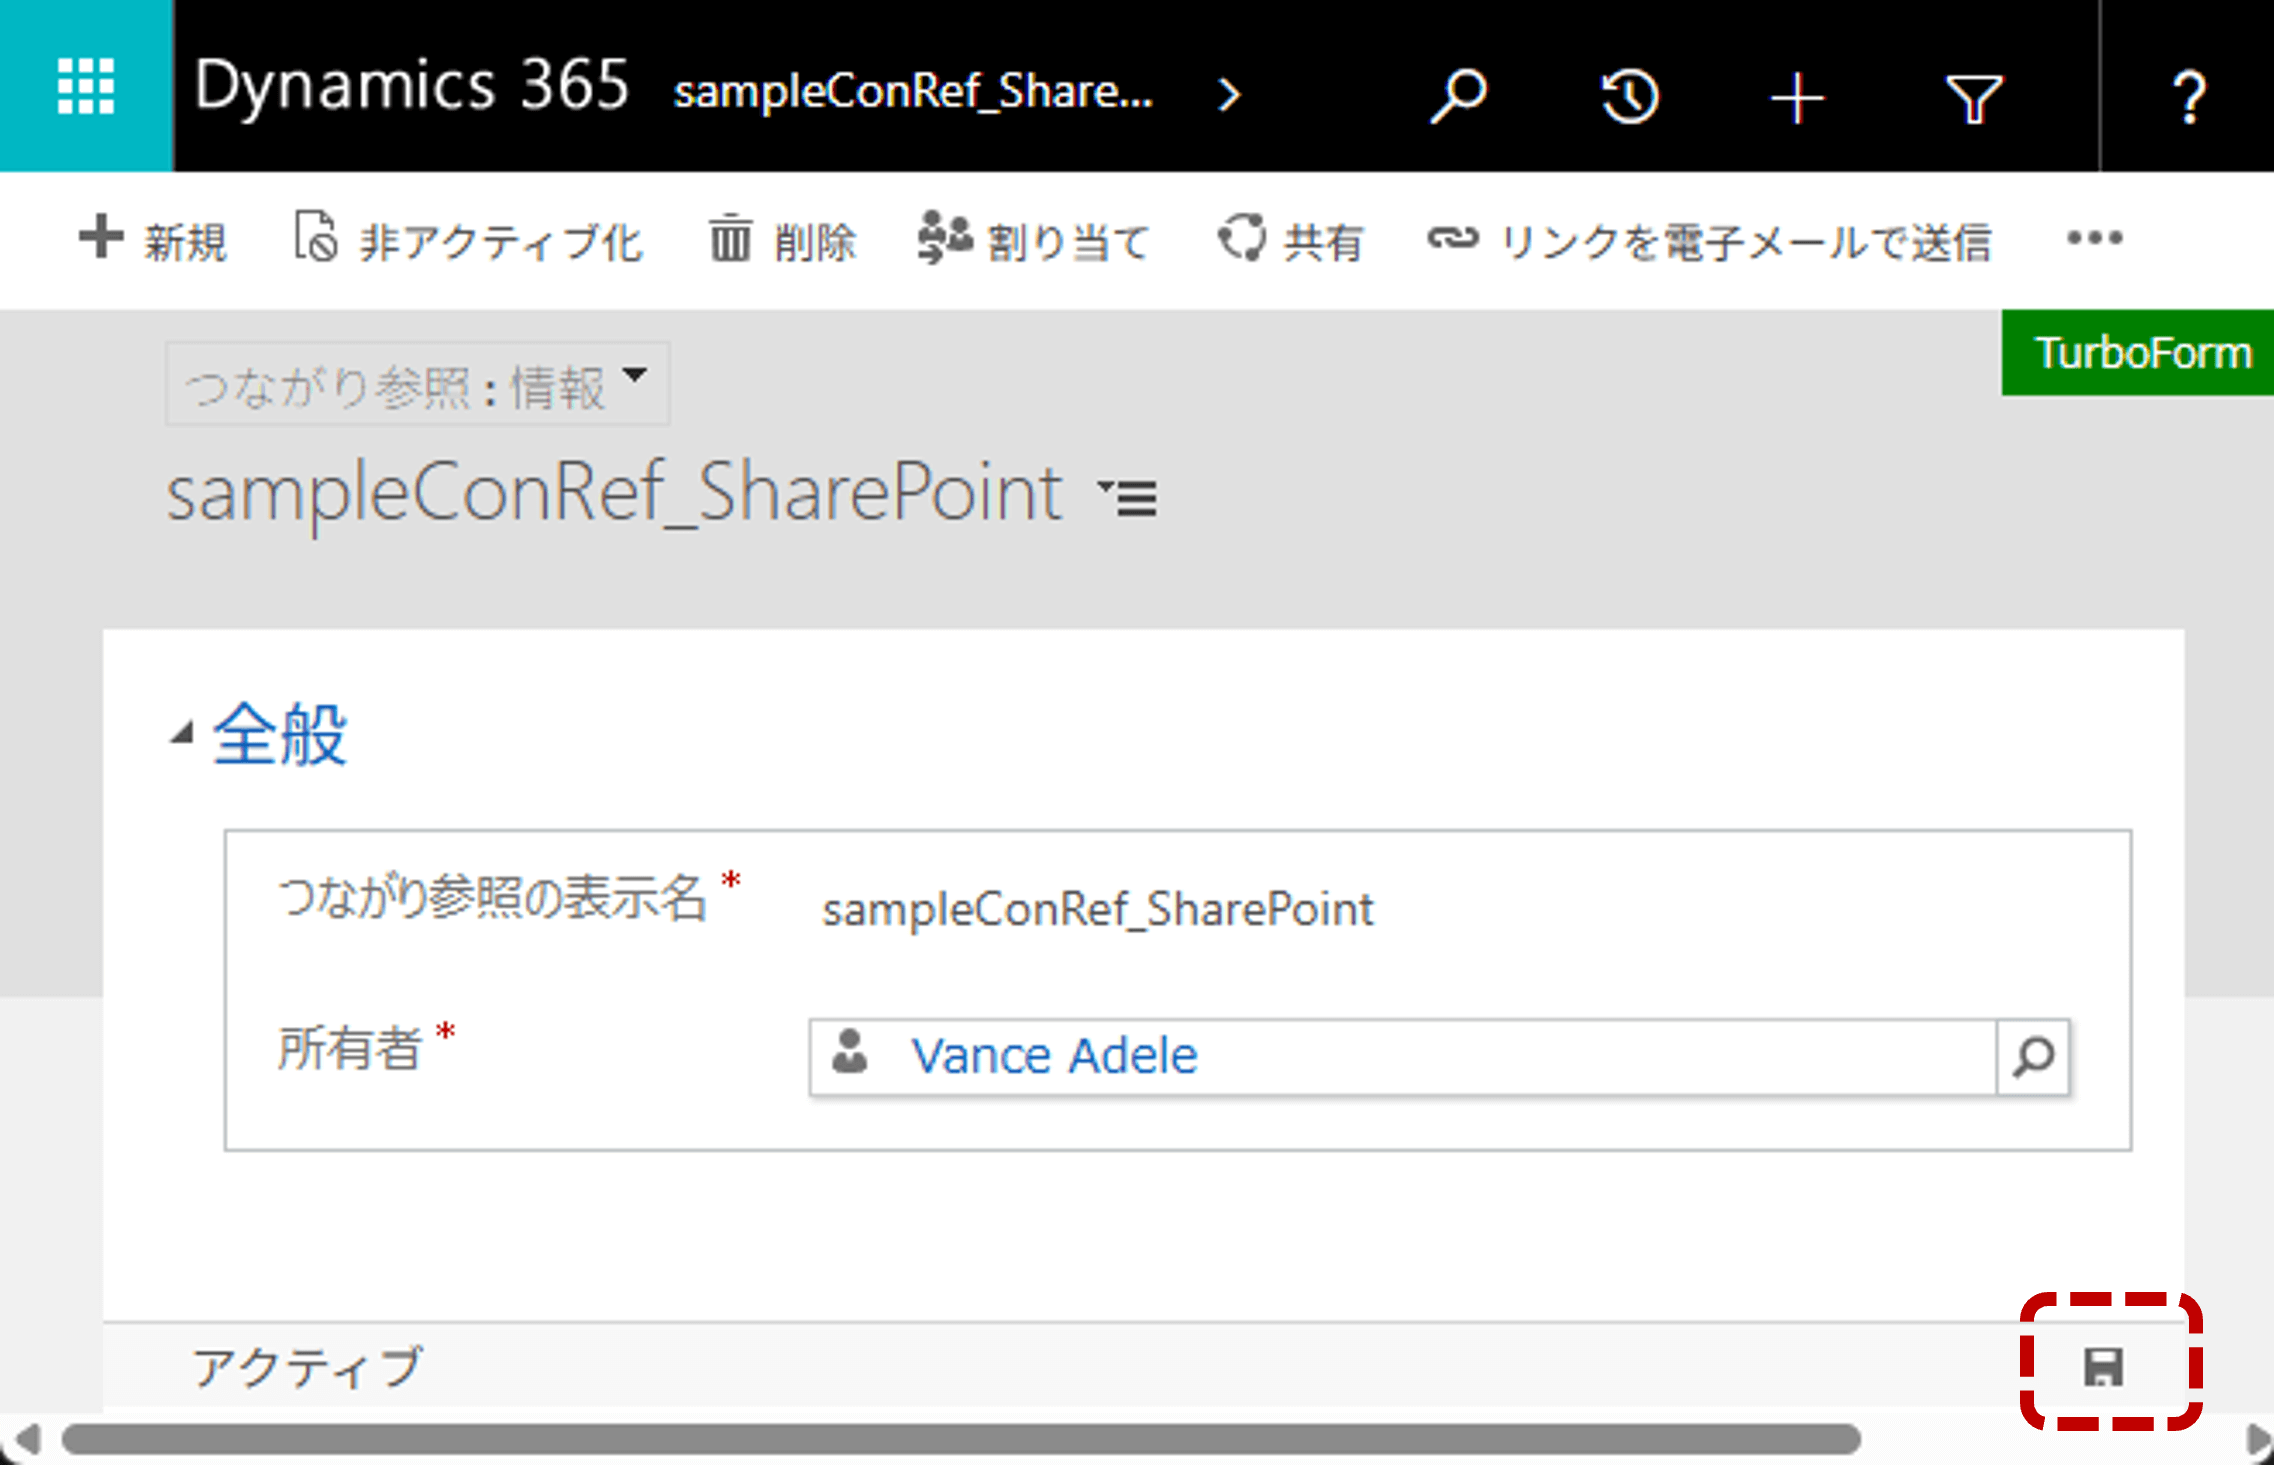
Task: Click the save disk icon in footer
Action: [2103, 1366]
